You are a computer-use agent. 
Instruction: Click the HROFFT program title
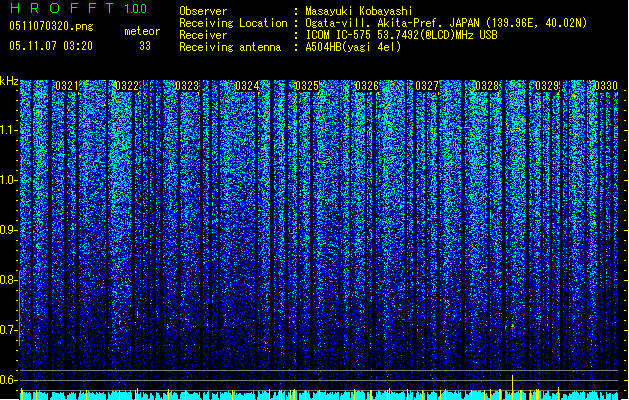62,8
